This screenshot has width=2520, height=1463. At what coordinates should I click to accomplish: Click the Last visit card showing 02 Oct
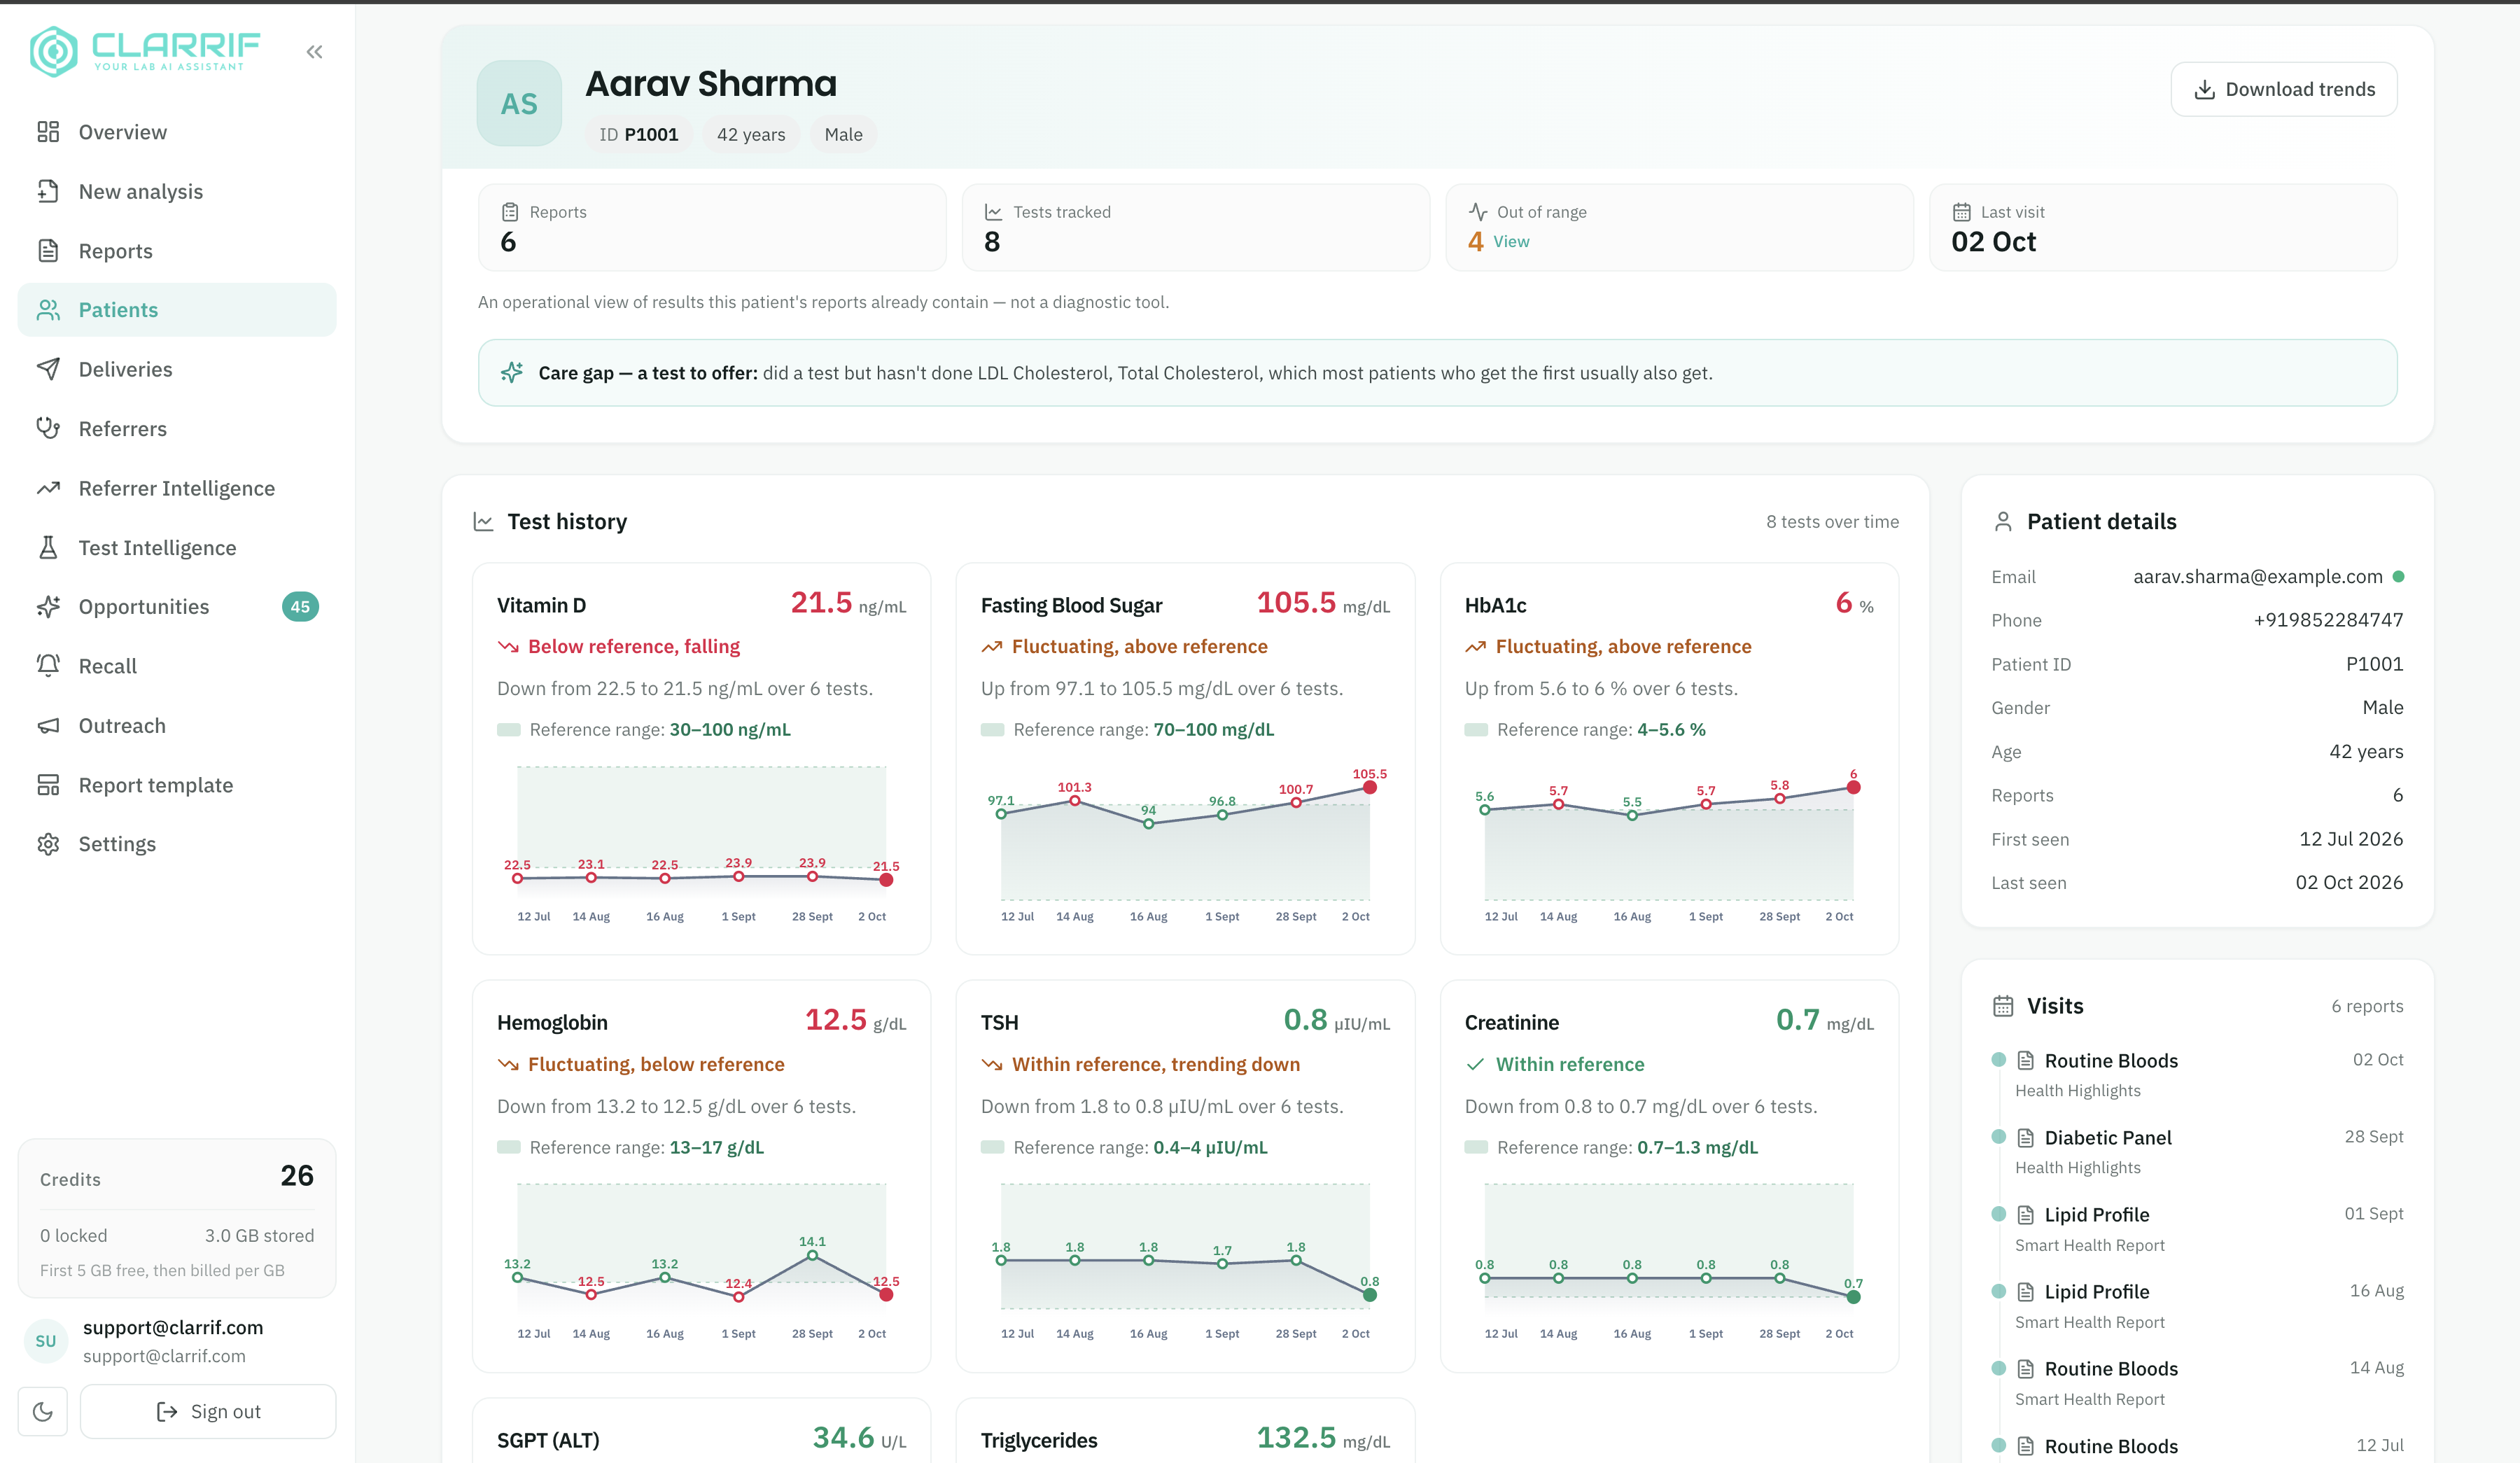2163,227
